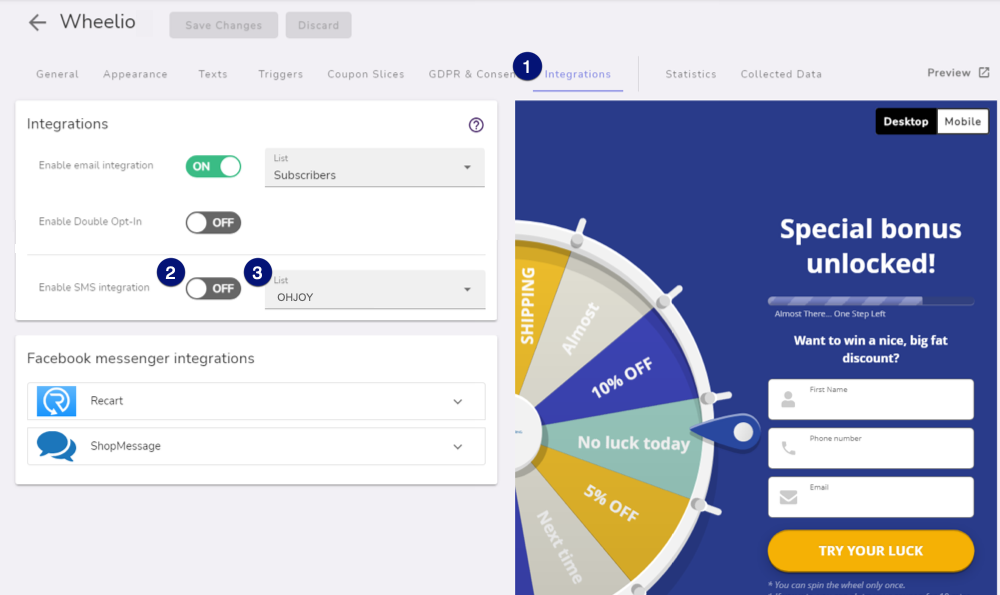Screen dimensions: 1000x595
Task: Open the Statistics tab
Action: (691, 74)
